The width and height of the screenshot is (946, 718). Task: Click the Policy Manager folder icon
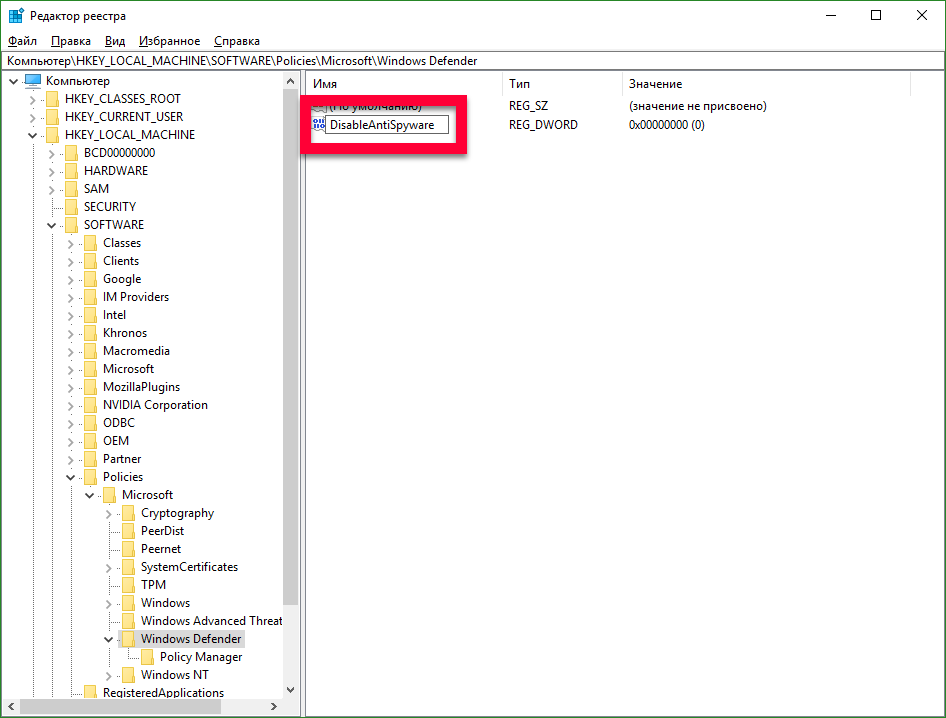coord(147,657)
